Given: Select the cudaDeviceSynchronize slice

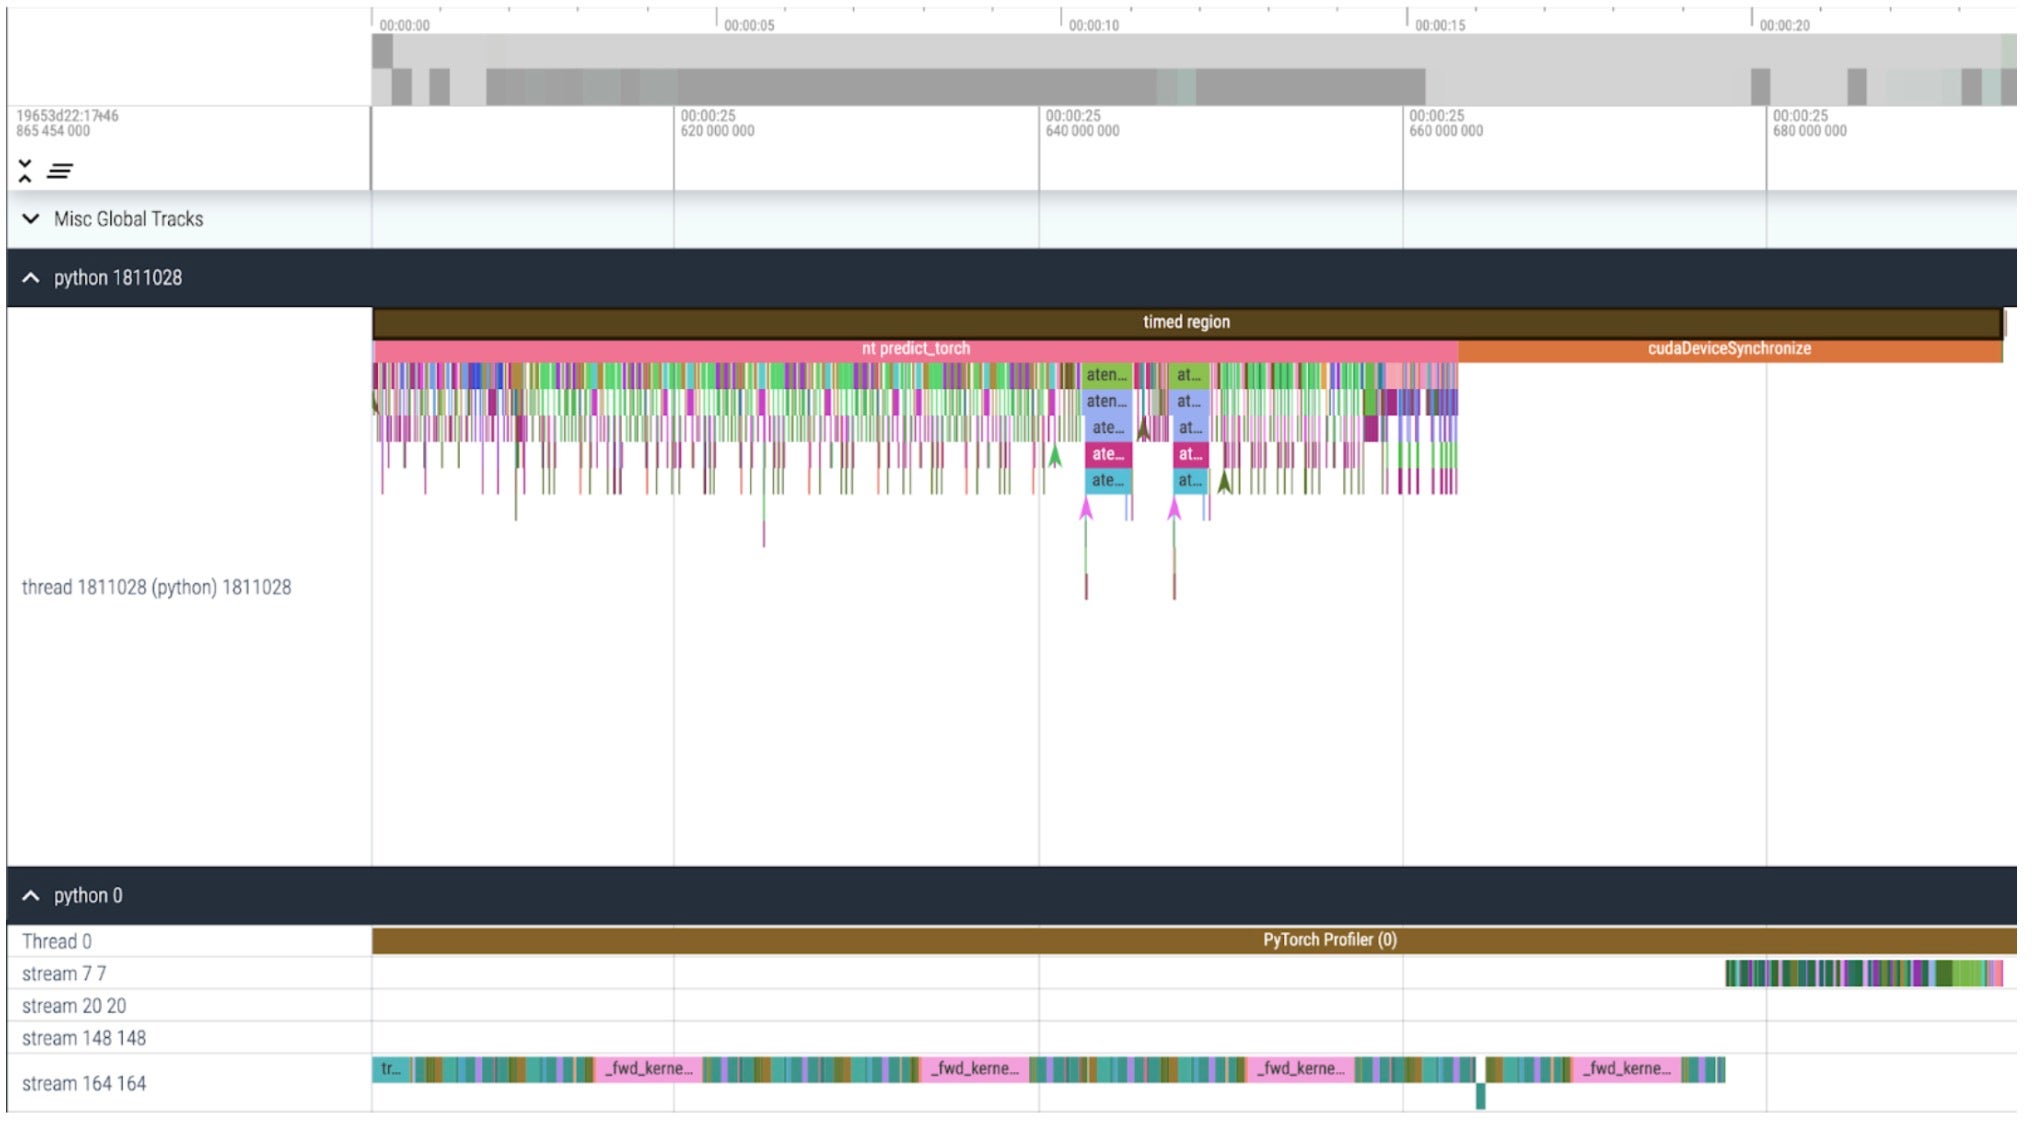Looking at the screenshot, I should [x=1728, y=349].
